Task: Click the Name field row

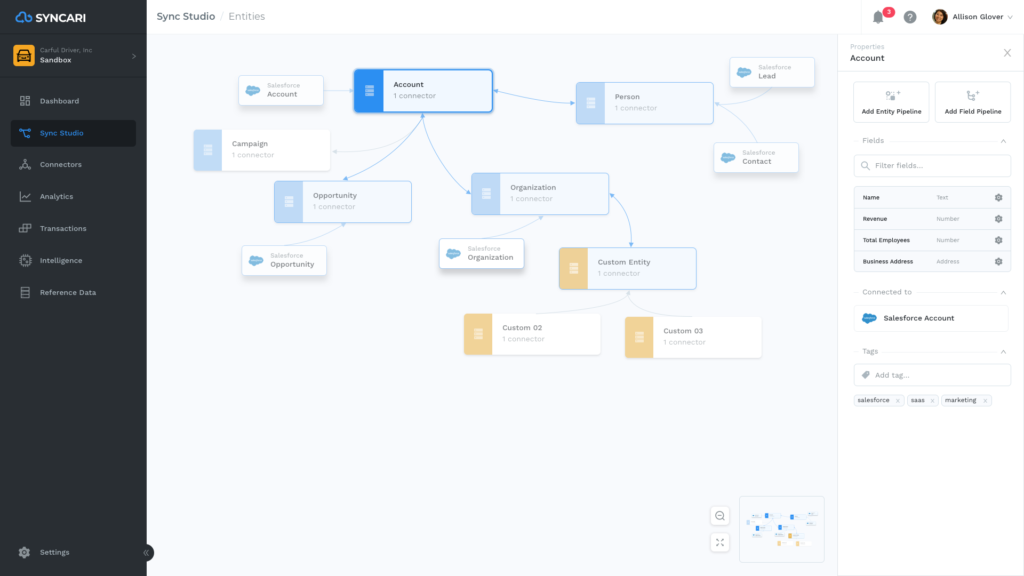Action: [x=932, y=198]
